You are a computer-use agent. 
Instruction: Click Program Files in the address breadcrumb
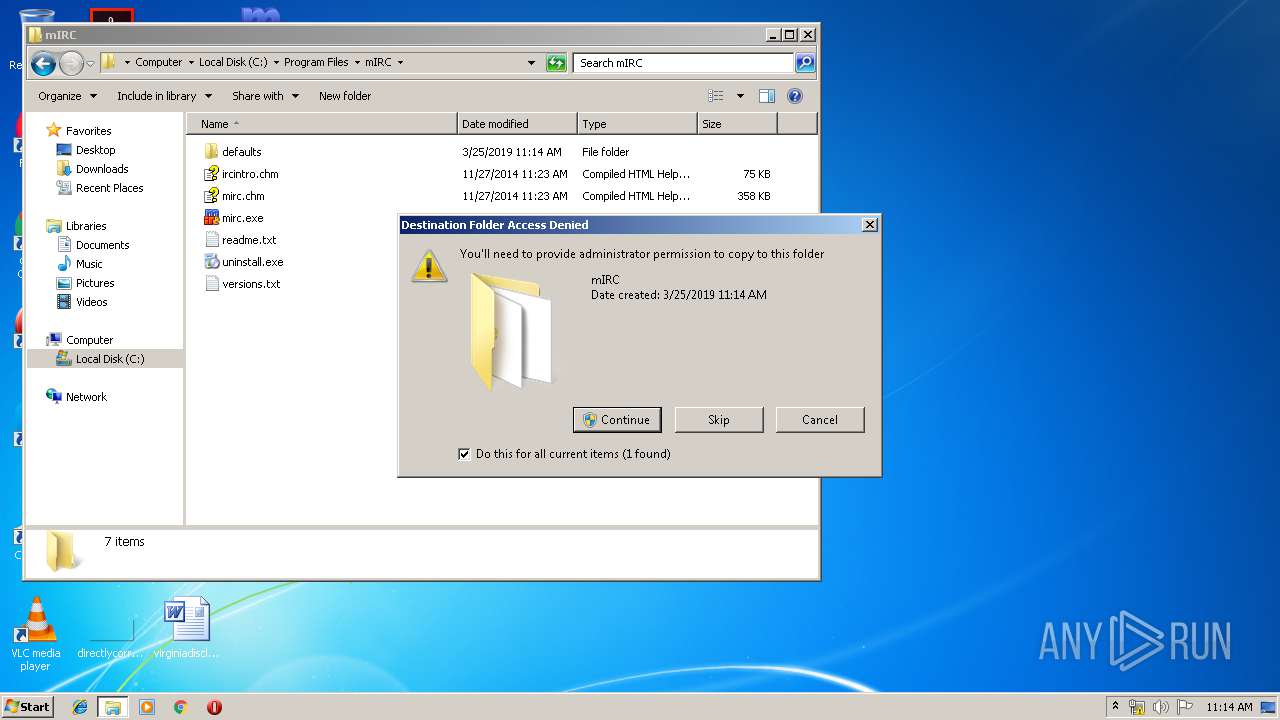[316, 62]
